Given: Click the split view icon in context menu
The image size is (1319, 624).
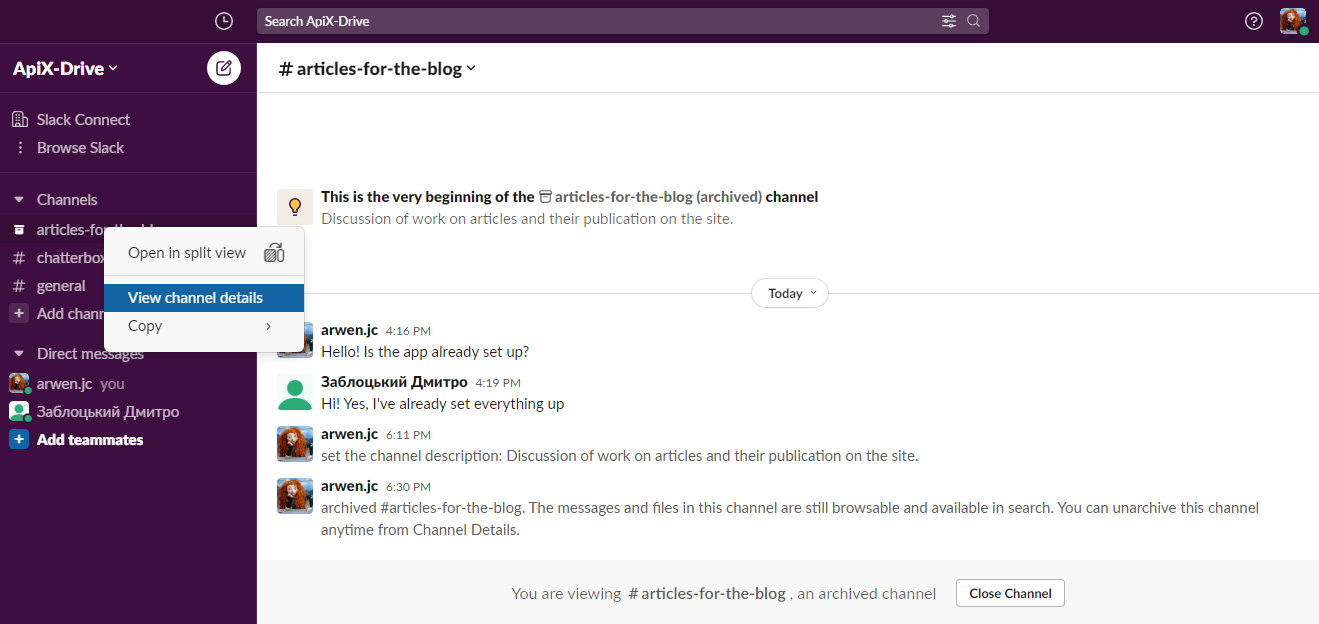Looking at the screenshot, I should click(274, 253).
